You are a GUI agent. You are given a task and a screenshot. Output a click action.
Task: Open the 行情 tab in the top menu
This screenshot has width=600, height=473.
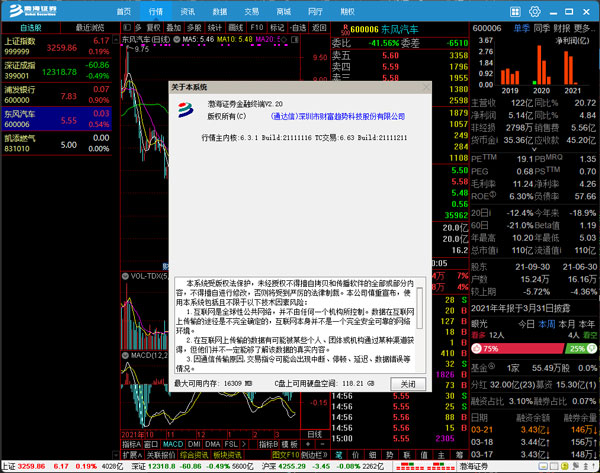(x=156, y=12)
